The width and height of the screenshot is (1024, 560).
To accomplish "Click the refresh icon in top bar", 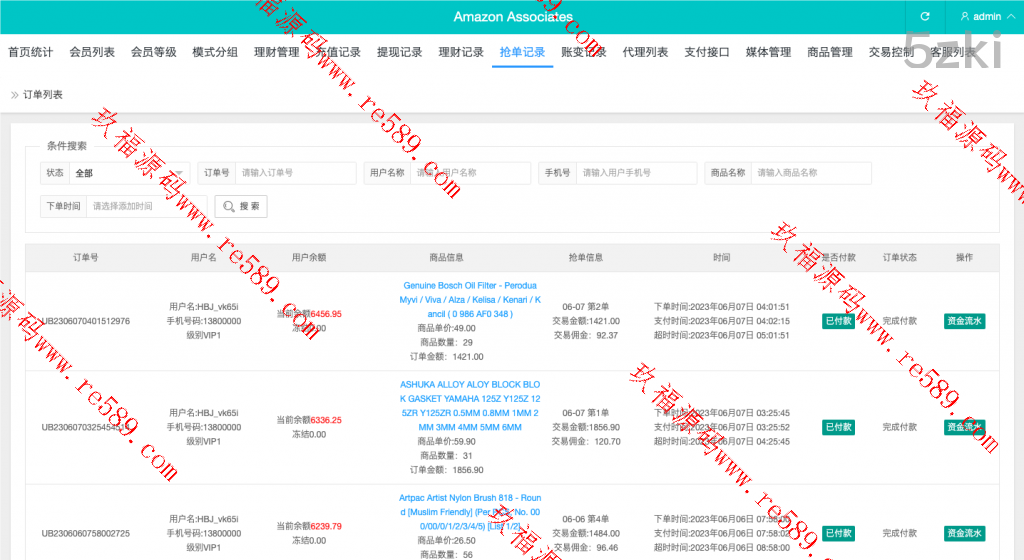I will 925,17.
